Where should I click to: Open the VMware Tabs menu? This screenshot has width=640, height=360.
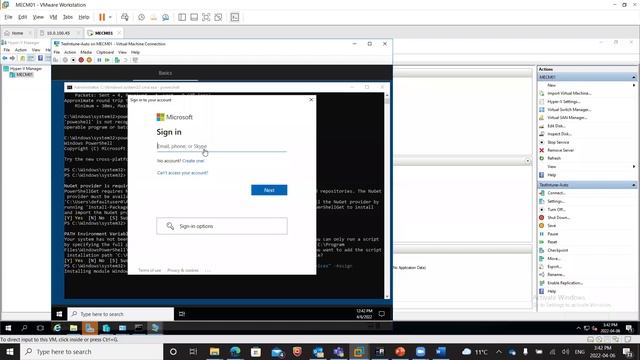(x=68, y=17)
